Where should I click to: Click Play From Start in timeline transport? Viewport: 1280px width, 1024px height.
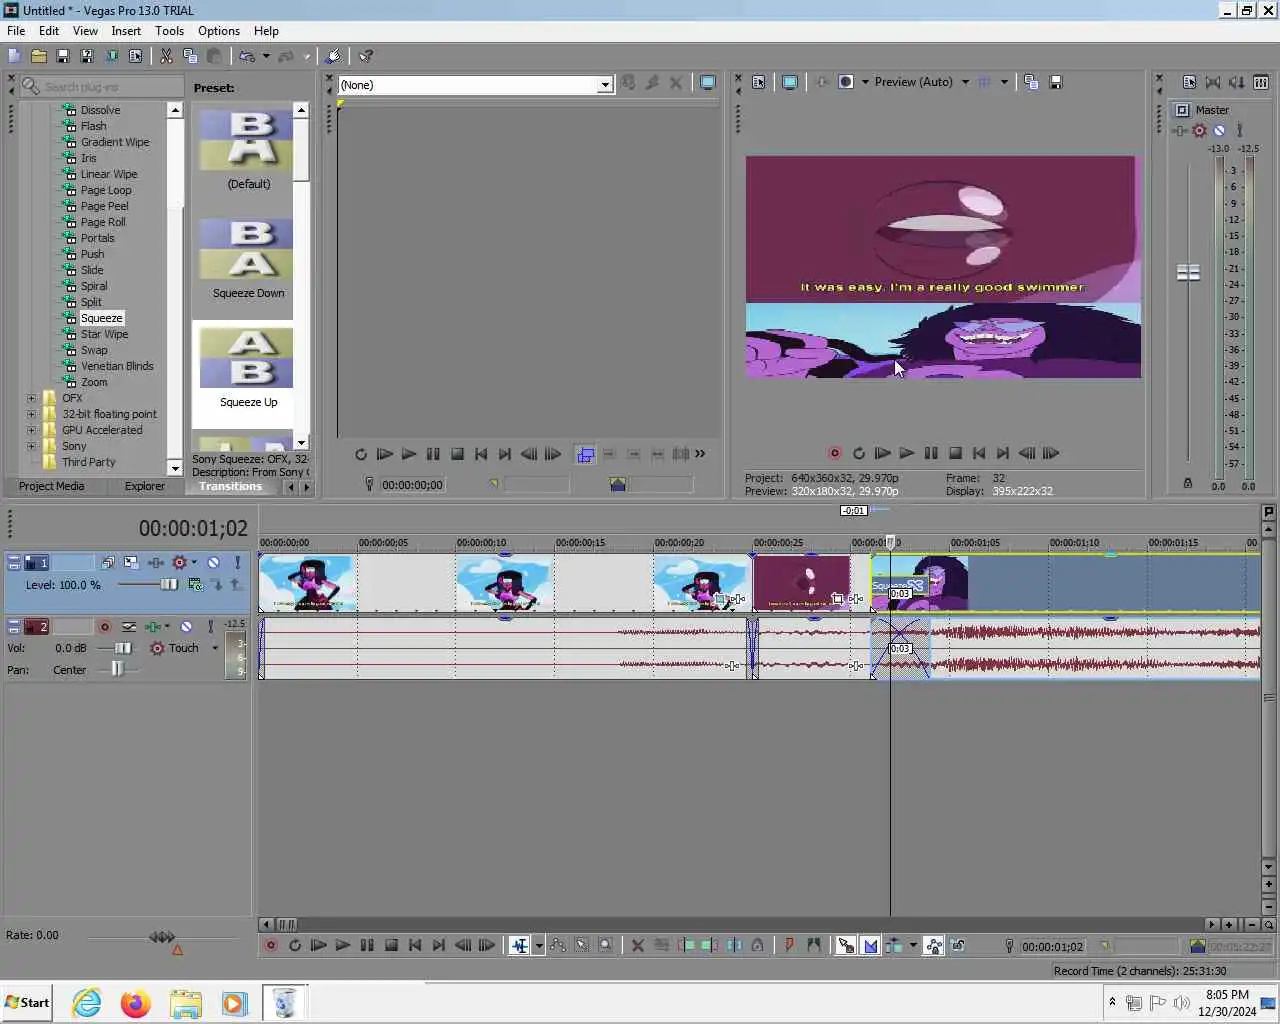318,945
